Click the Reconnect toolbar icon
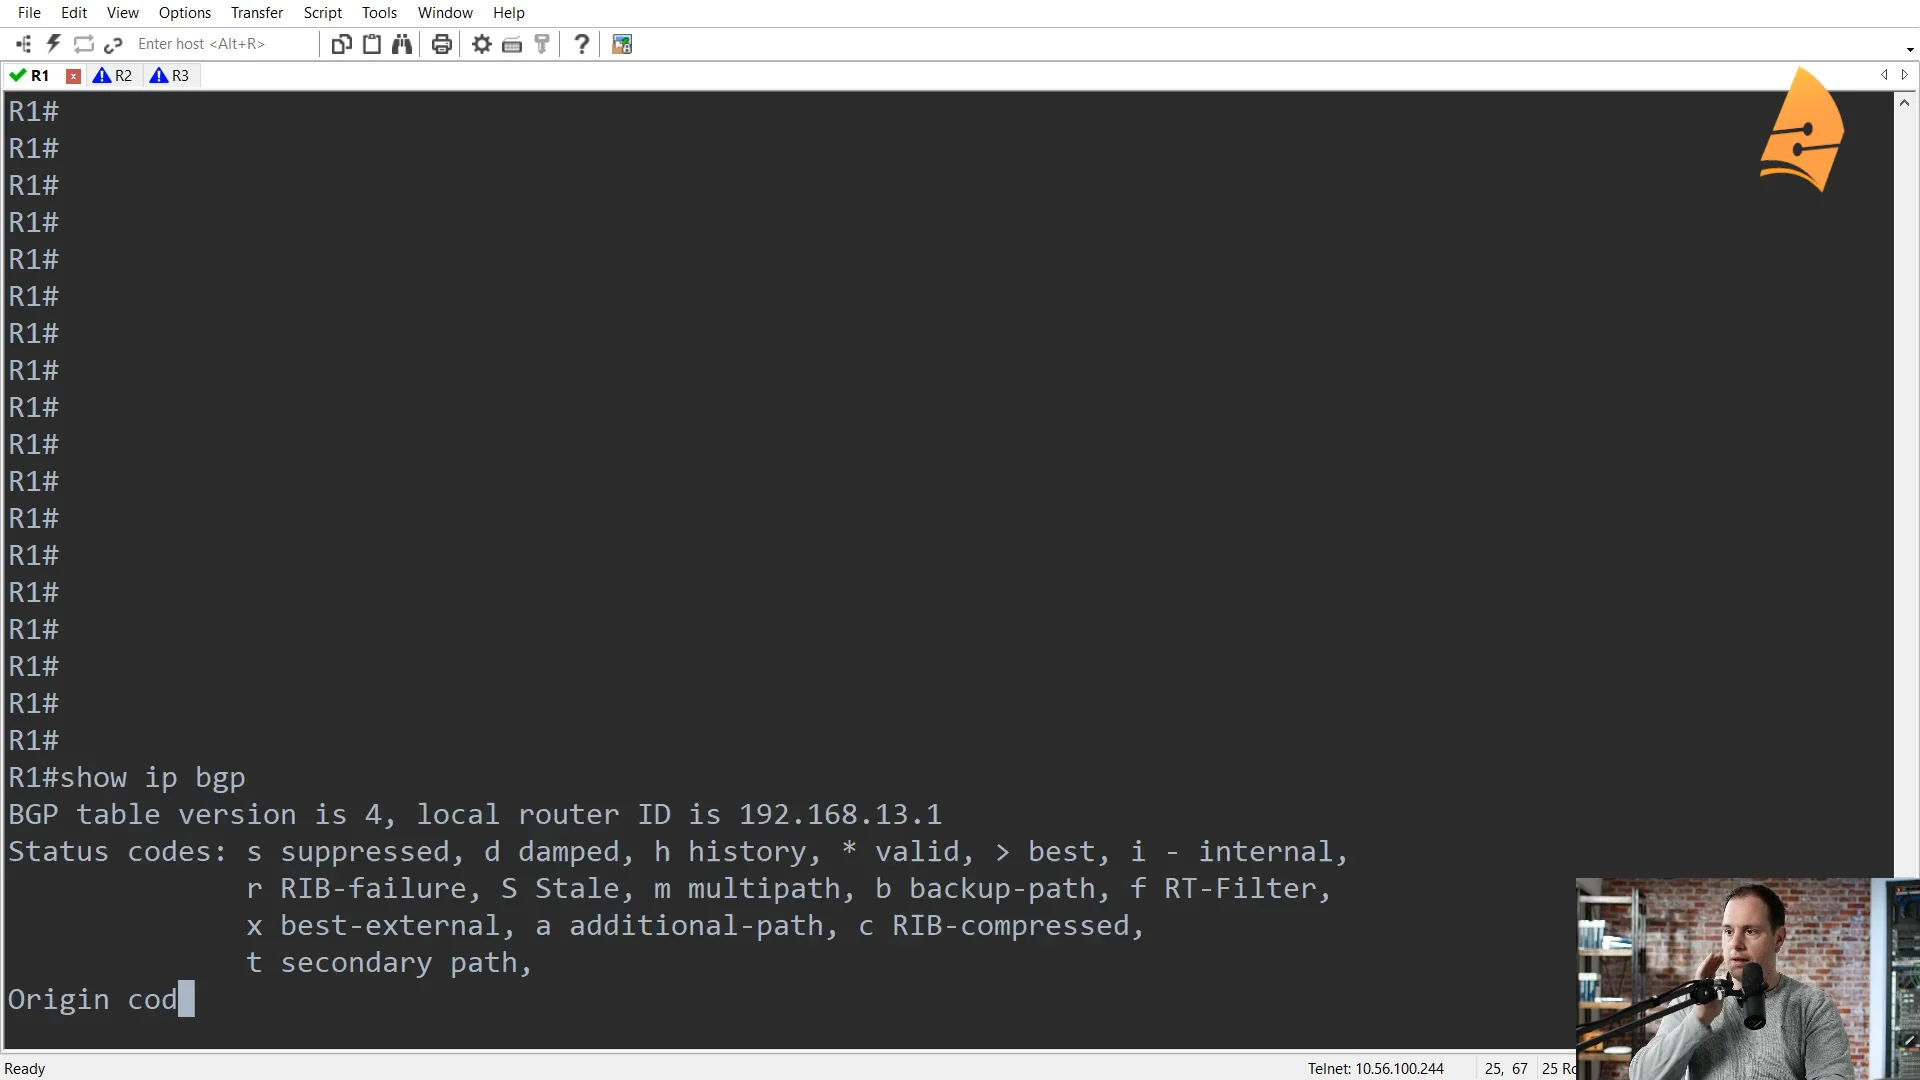The image size is (1920, 1080). [x=84, y=44]
